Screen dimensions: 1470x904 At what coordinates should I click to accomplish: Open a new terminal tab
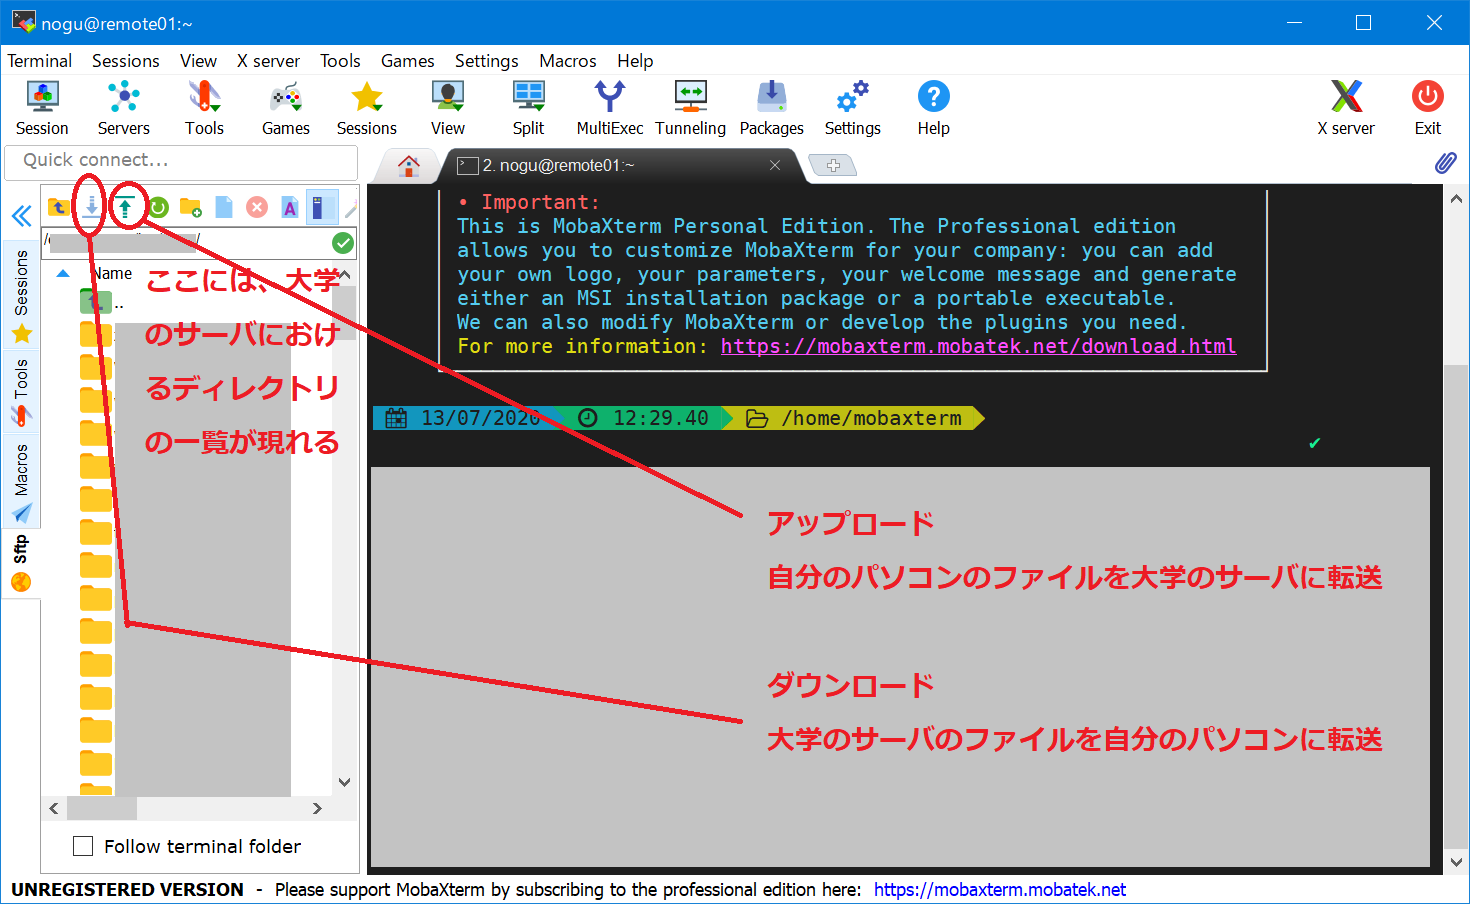click(833, 165)
